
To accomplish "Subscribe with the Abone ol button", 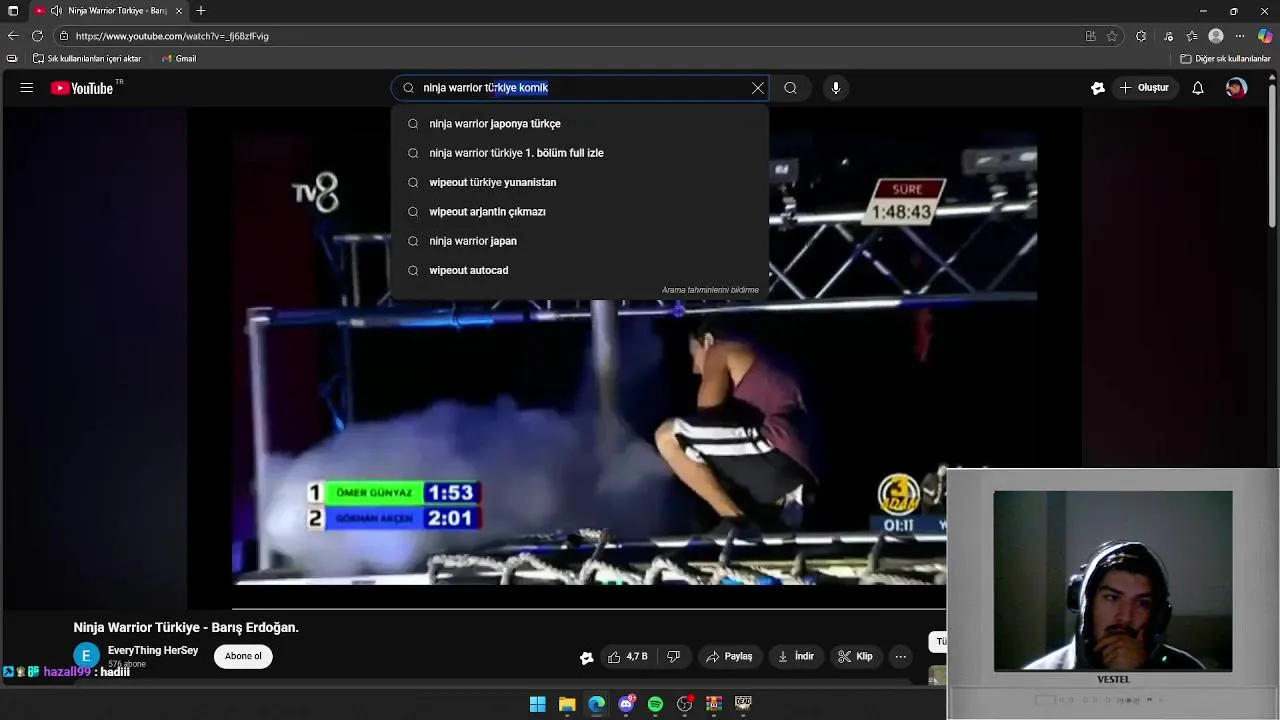I will pos(243,656).
